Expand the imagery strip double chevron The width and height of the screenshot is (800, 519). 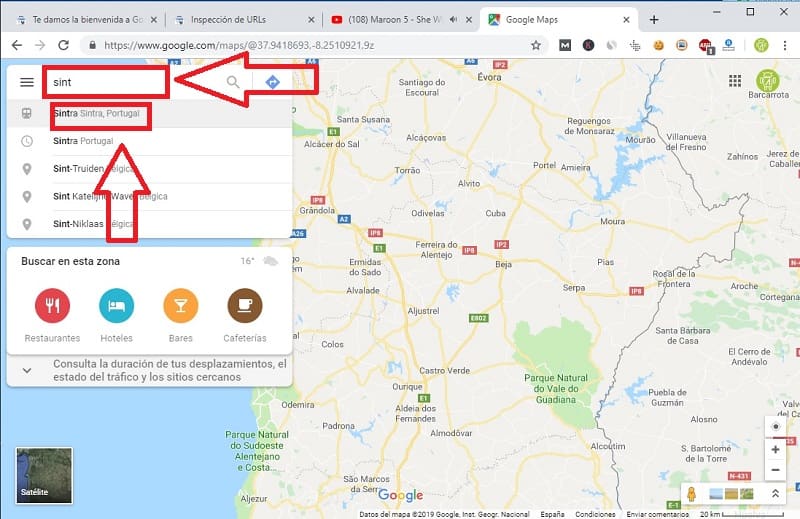pos(775,493)
